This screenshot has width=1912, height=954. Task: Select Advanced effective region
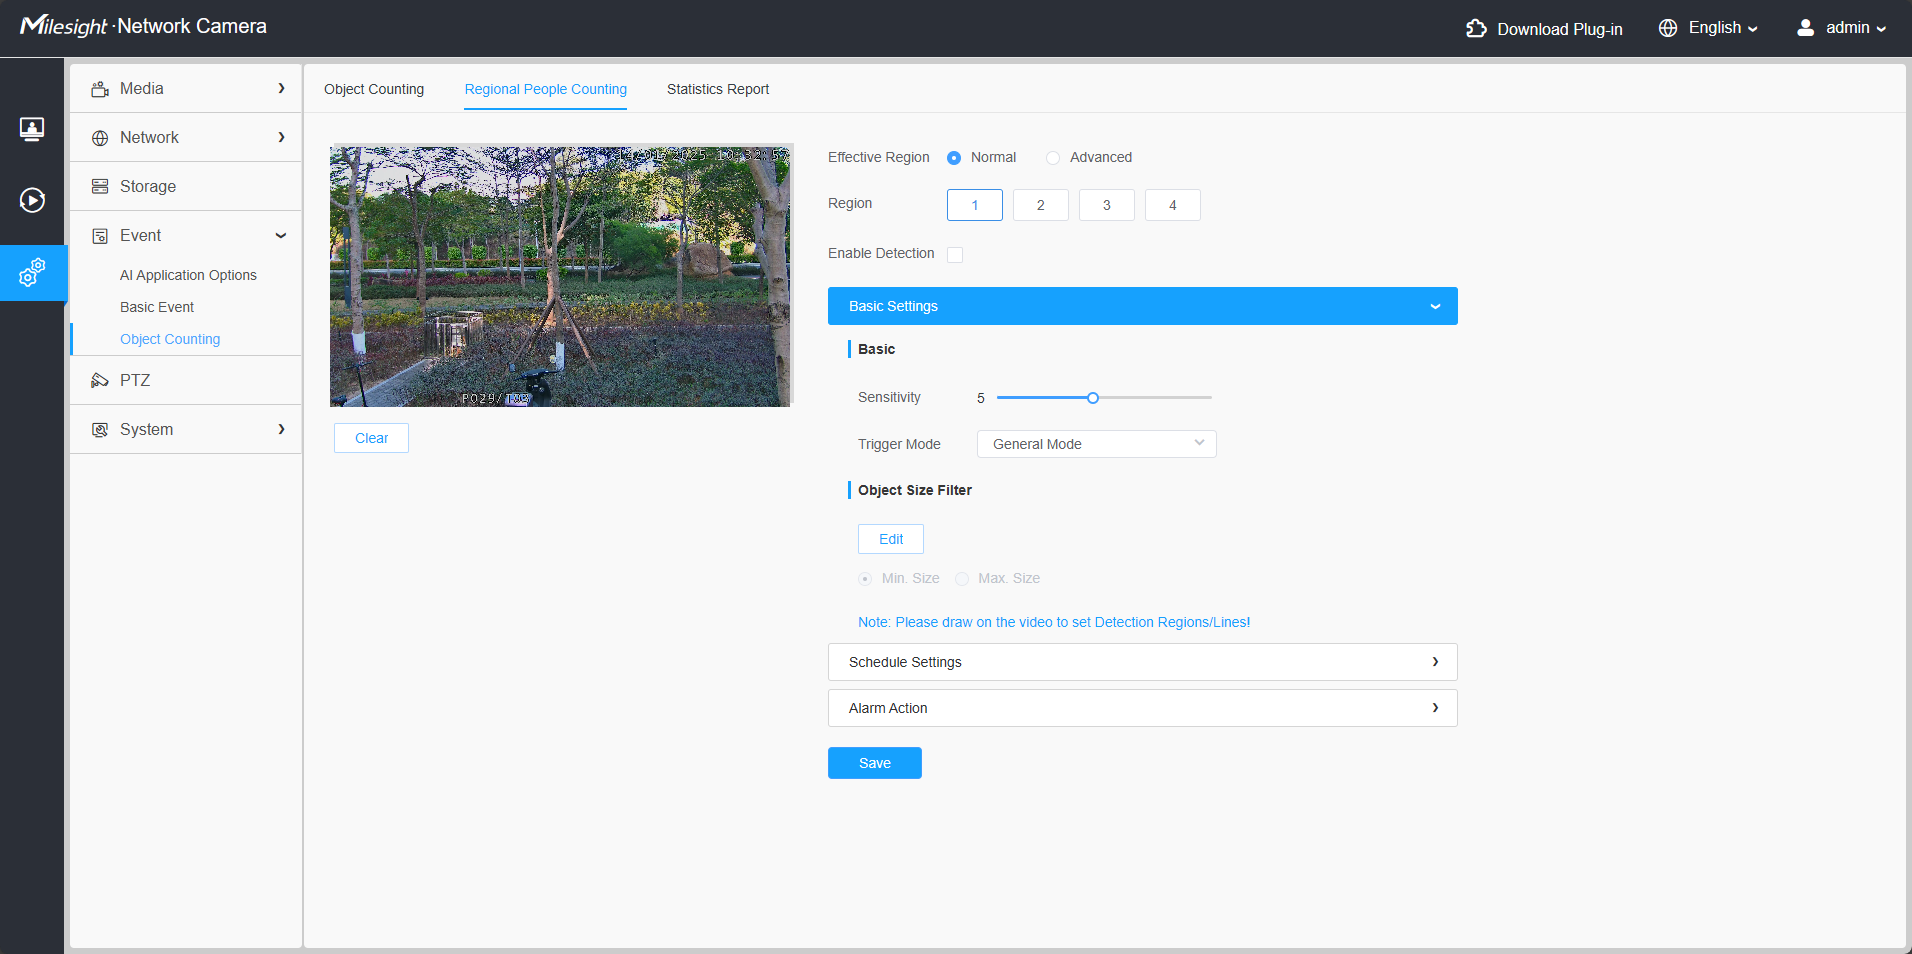coord(1053,158)
